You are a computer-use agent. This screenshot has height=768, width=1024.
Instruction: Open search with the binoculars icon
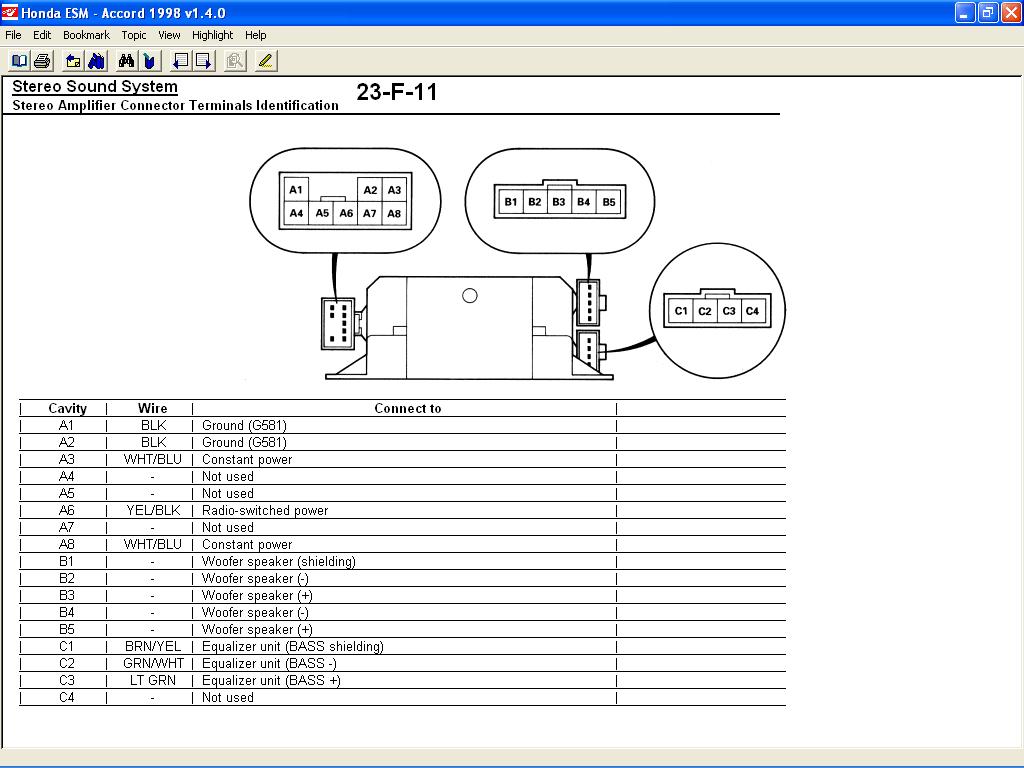(x=127, y=61)
